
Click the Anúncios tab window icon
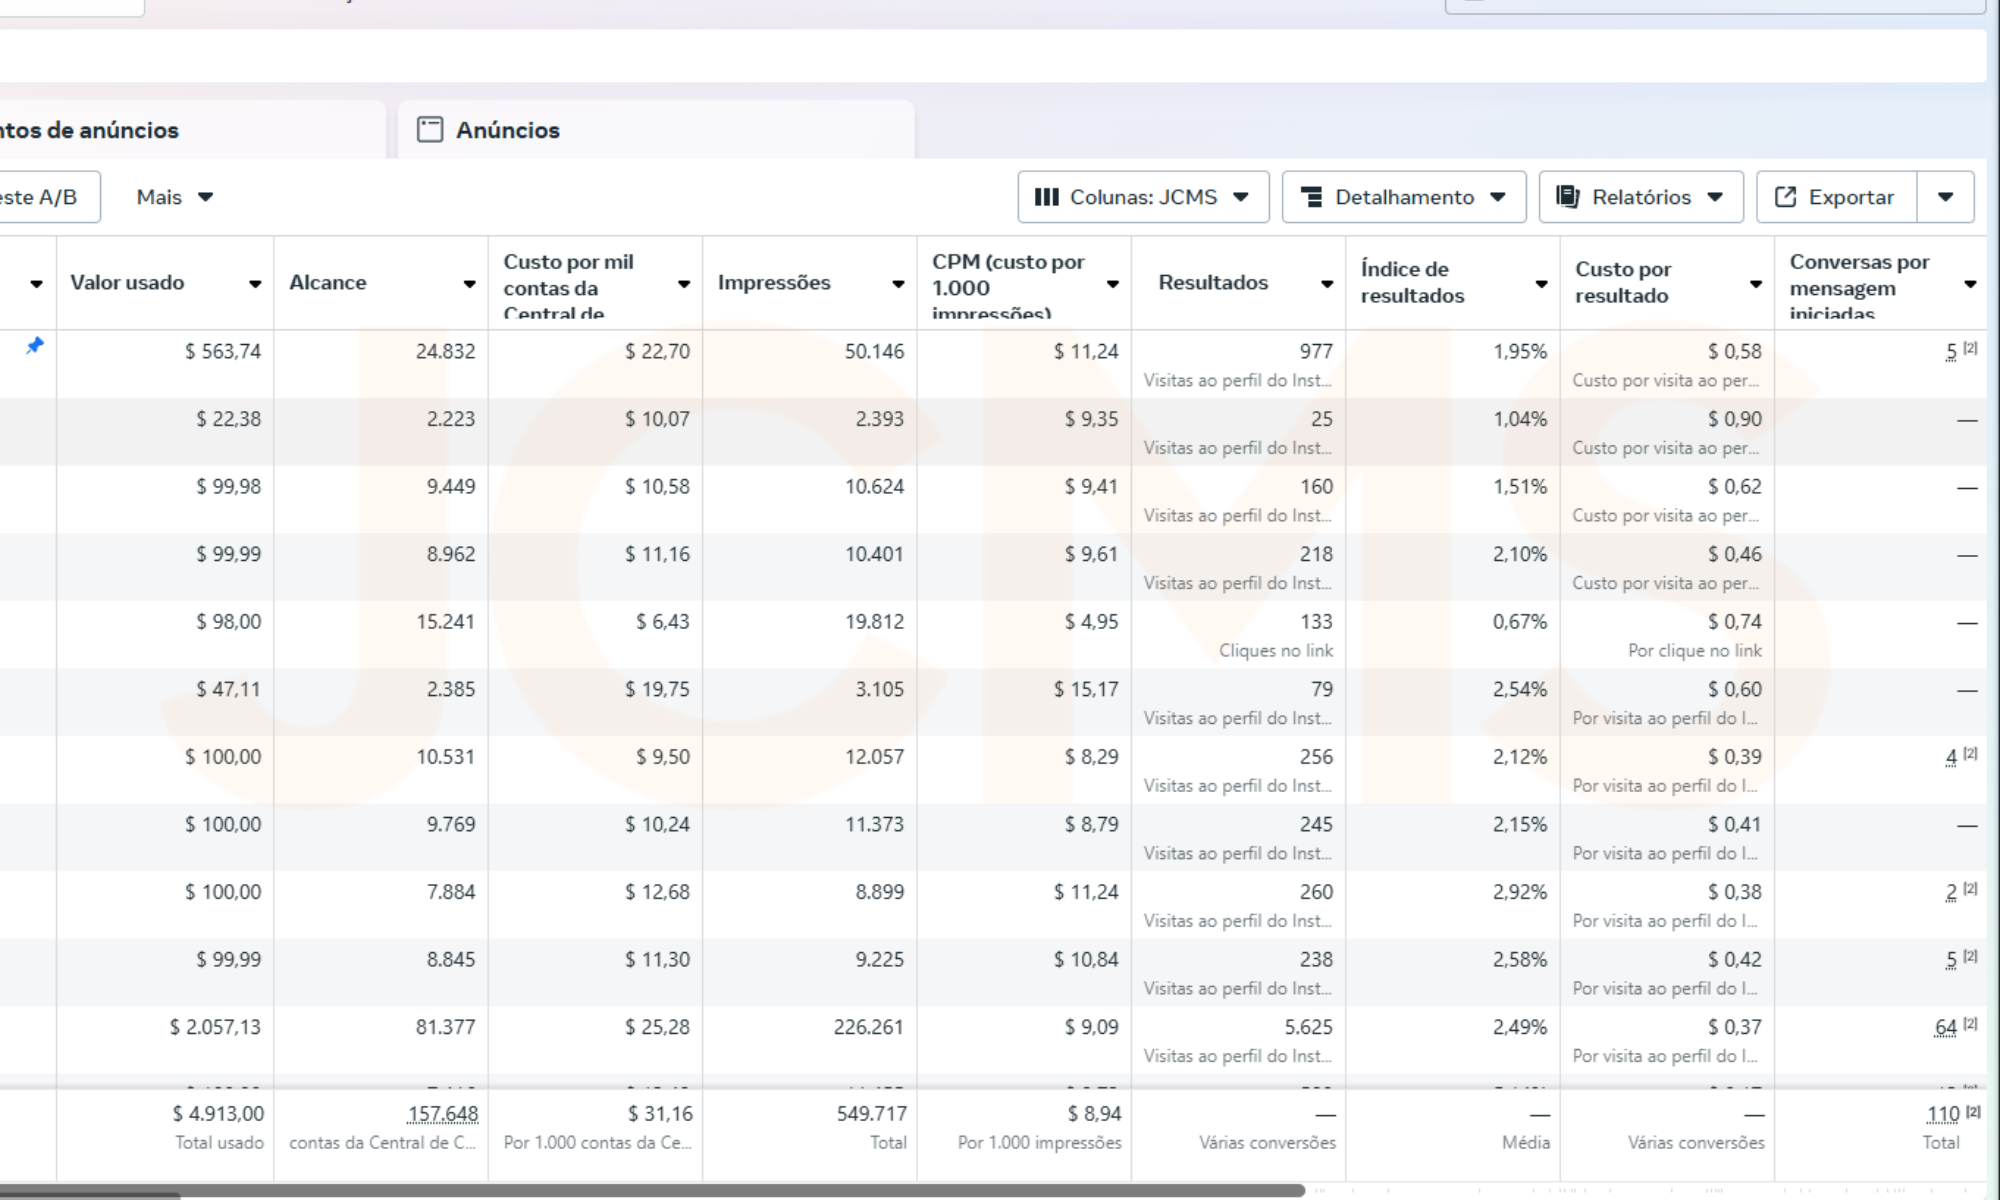[430, 130]
